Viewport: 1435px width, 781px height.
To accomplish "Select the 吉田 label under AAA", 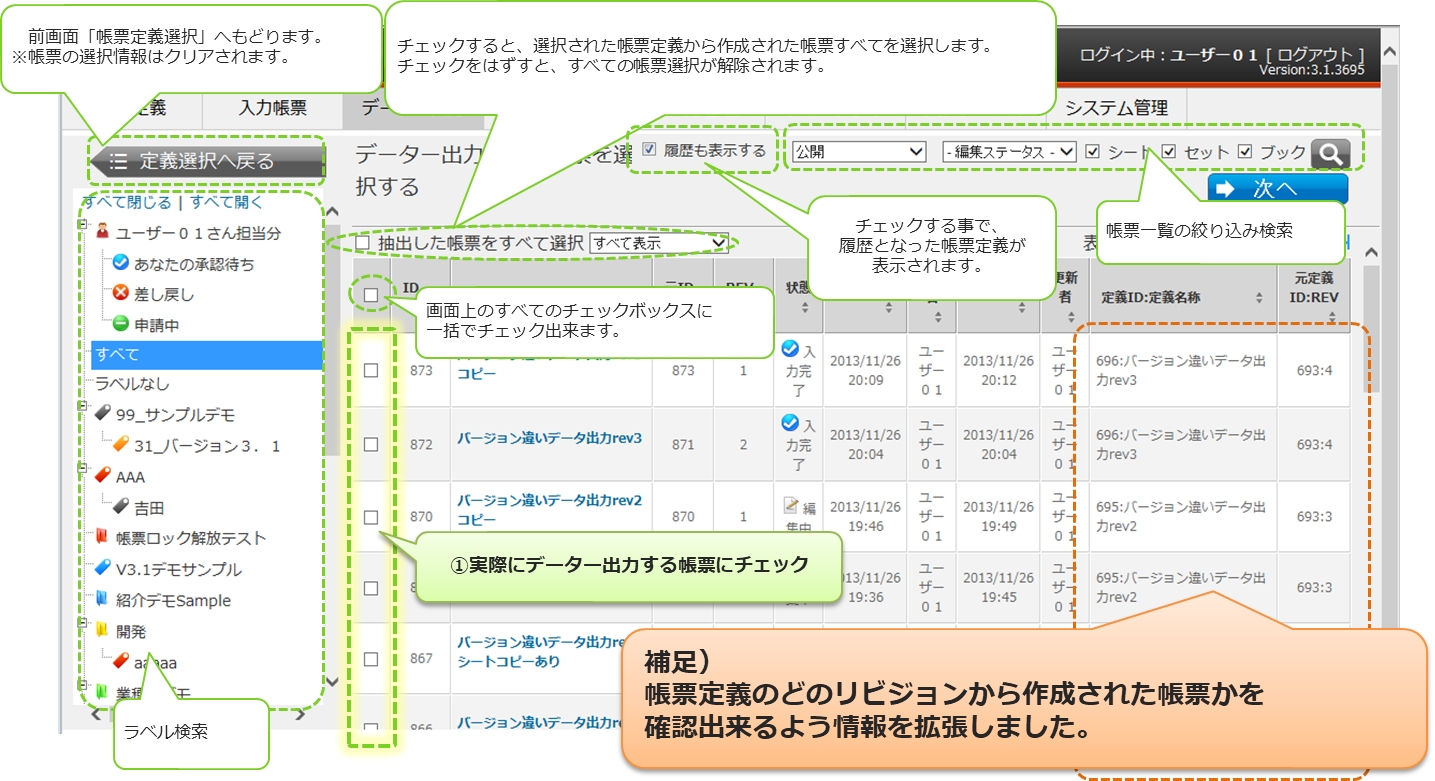I will [149, 508].
